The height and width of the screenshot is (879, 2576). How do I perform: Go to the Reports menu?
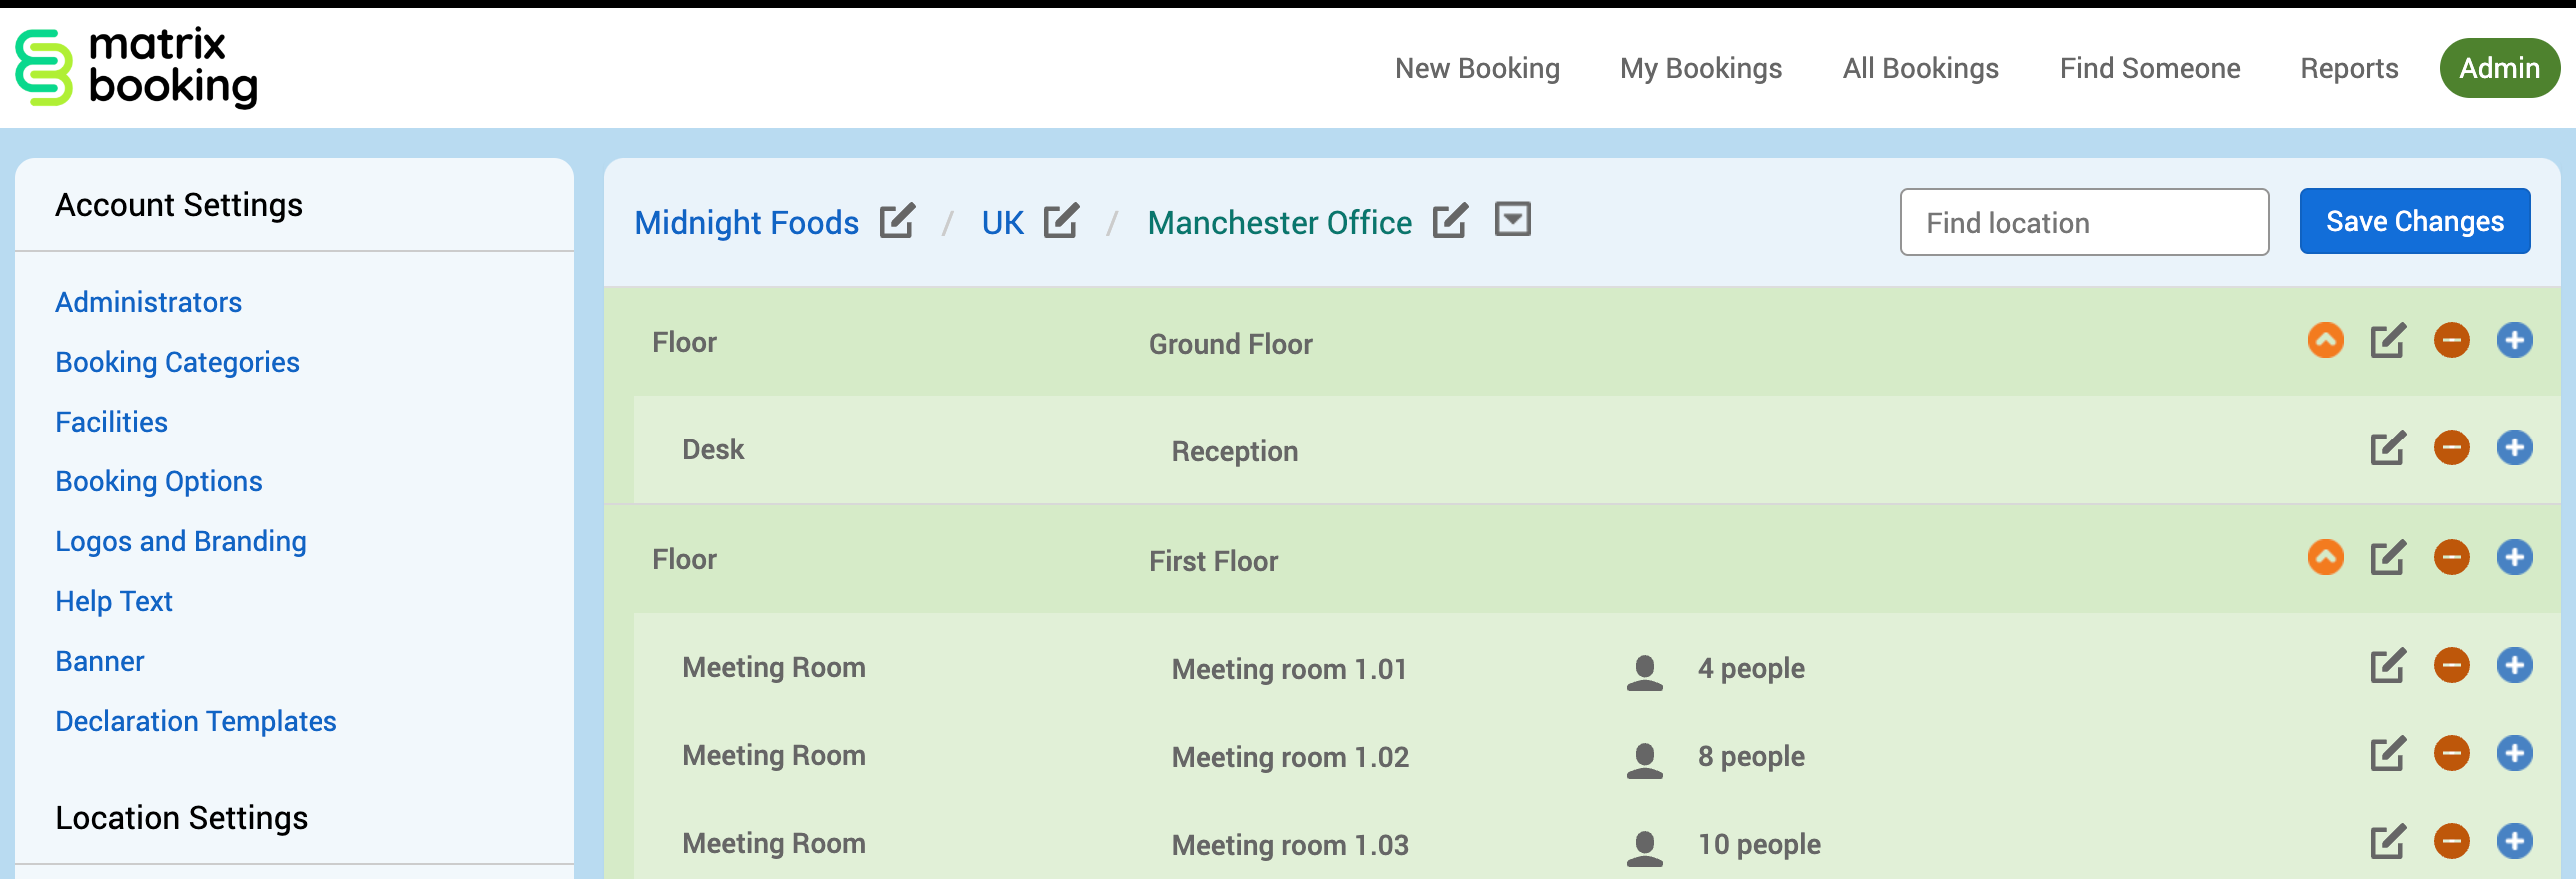(x=2349, y=68)
